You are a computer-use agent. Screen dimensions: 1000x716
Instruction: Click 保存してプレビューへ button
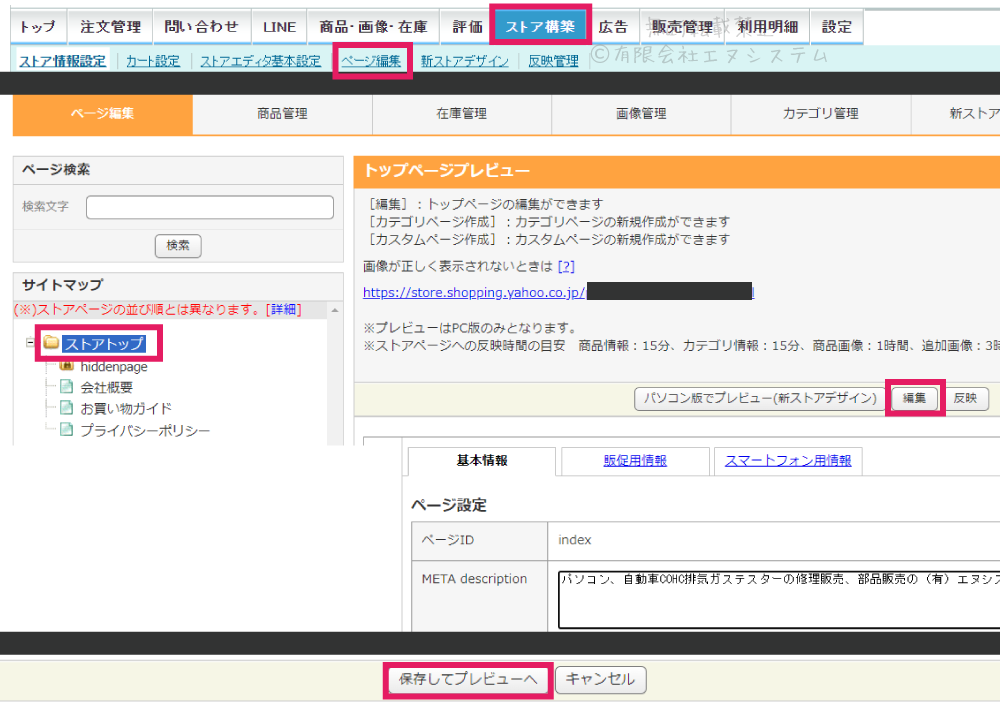tap(468, 680)
